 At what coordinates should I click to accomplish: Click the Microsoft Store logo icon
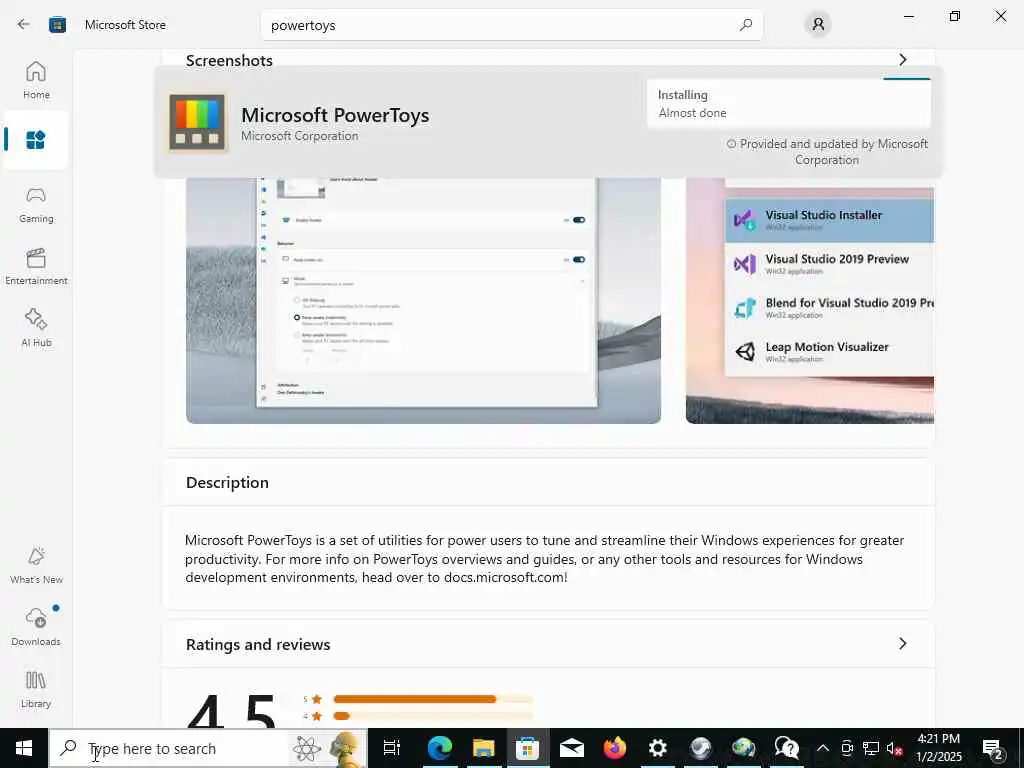[x=57, y=25]
